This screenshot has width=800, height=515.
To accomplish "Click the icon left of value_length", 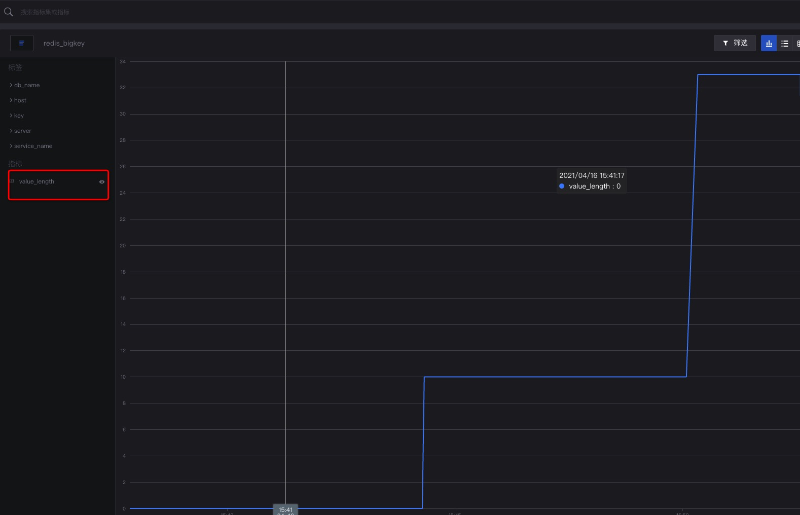I will pos(13,181).
